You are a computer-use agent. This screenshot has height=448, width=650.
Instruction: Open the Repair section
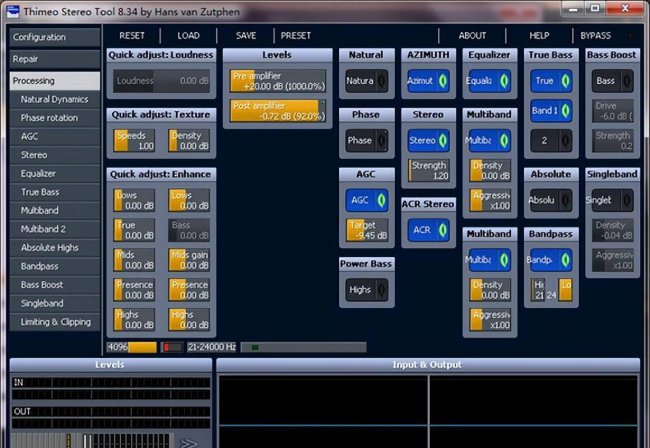[55, 59]
